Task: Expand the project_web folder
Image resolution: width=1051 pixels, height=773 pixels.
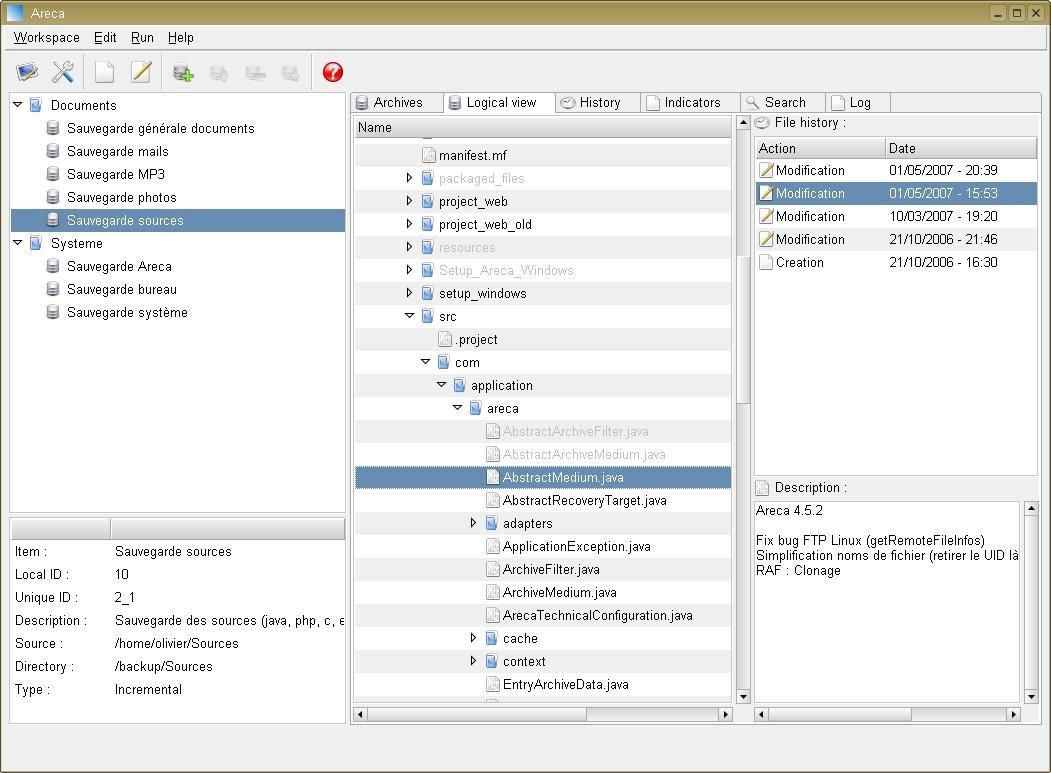Action: 409,201
